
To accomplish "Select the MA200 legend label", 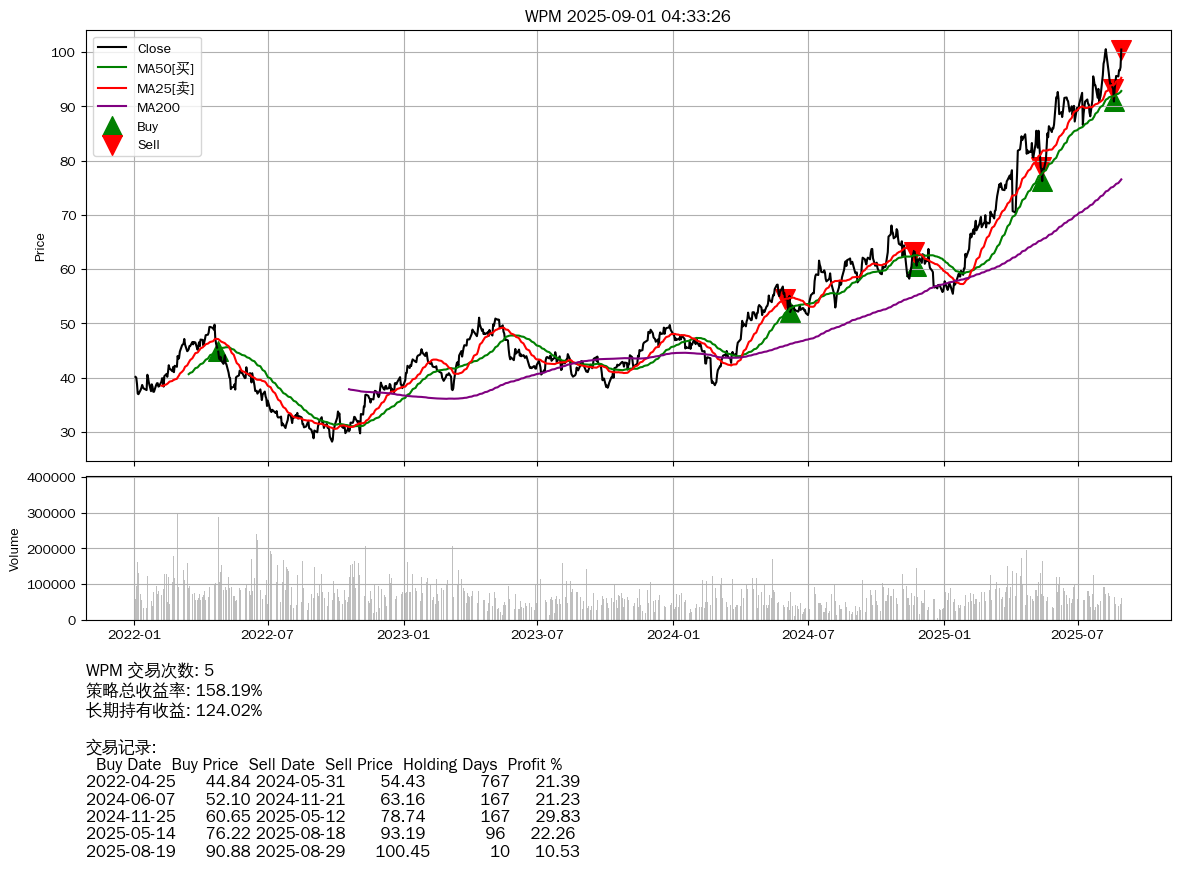I will click(158, 107).
